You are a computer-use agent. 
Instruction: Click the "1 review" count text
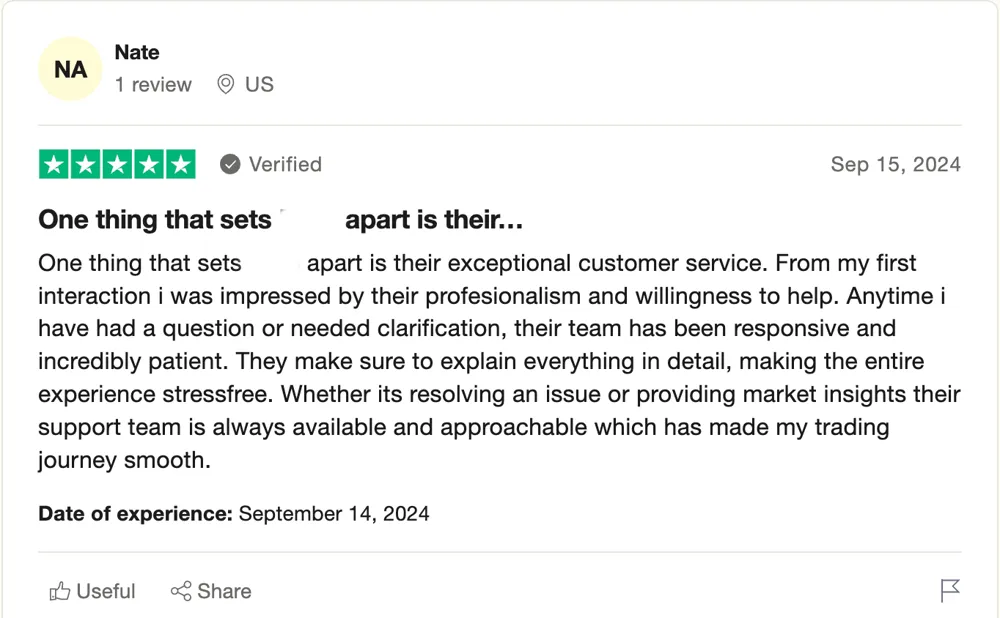pyautogui.click(x=153, y=85)
